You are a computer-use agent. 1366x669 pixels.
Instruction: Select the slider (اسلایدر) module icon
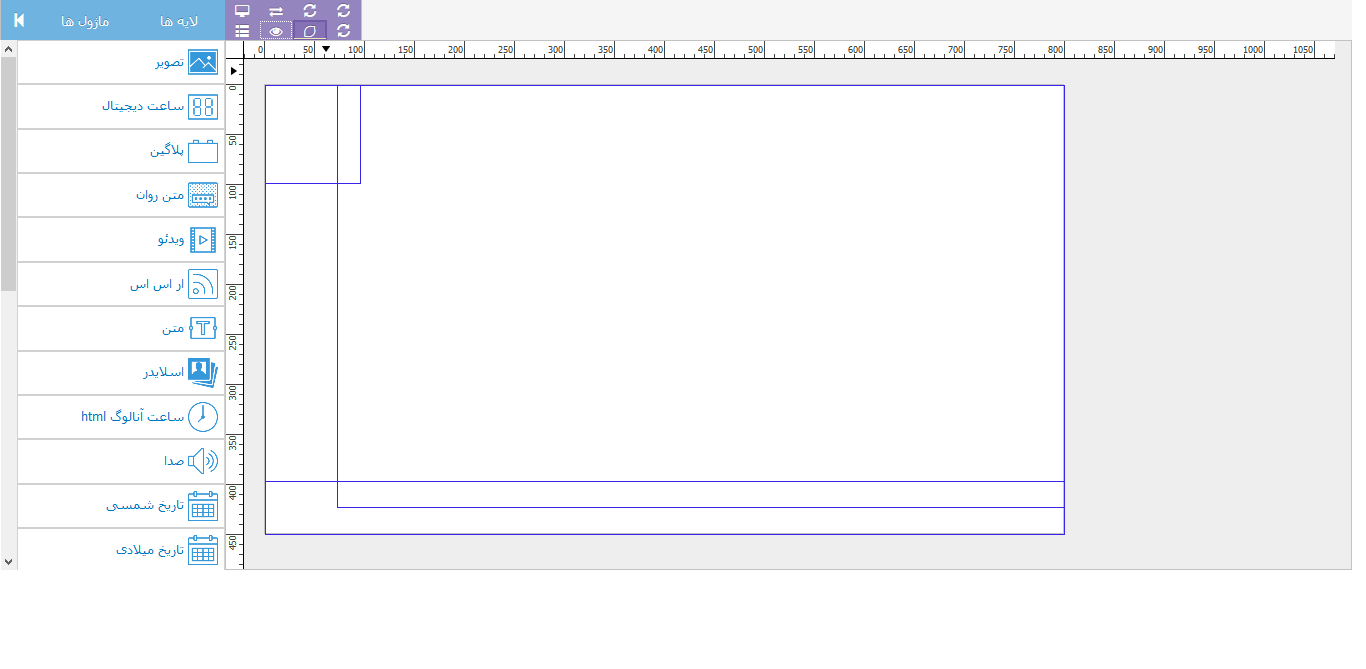203,372
